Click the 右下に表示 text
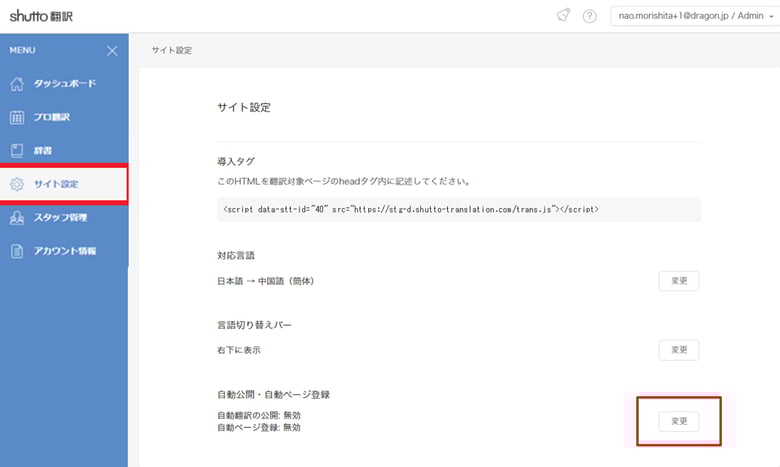The width and height of the screenshot is (780, 467). 239,350
